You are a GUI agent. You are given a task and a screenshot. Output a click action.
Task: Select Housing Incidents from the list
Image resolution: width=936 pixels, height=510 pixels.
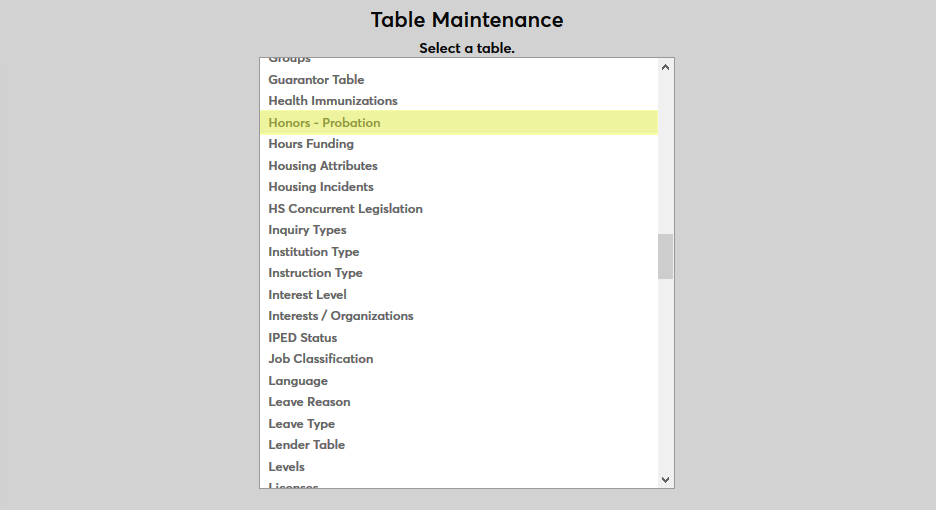coord(321,187)
